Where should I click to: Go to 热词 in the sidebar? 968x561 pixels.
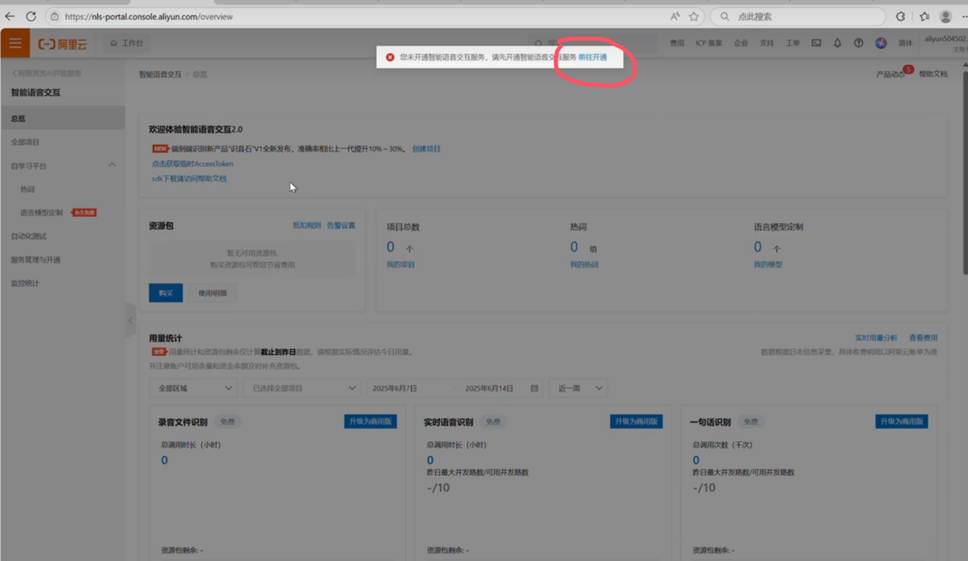tap(28, 189)
